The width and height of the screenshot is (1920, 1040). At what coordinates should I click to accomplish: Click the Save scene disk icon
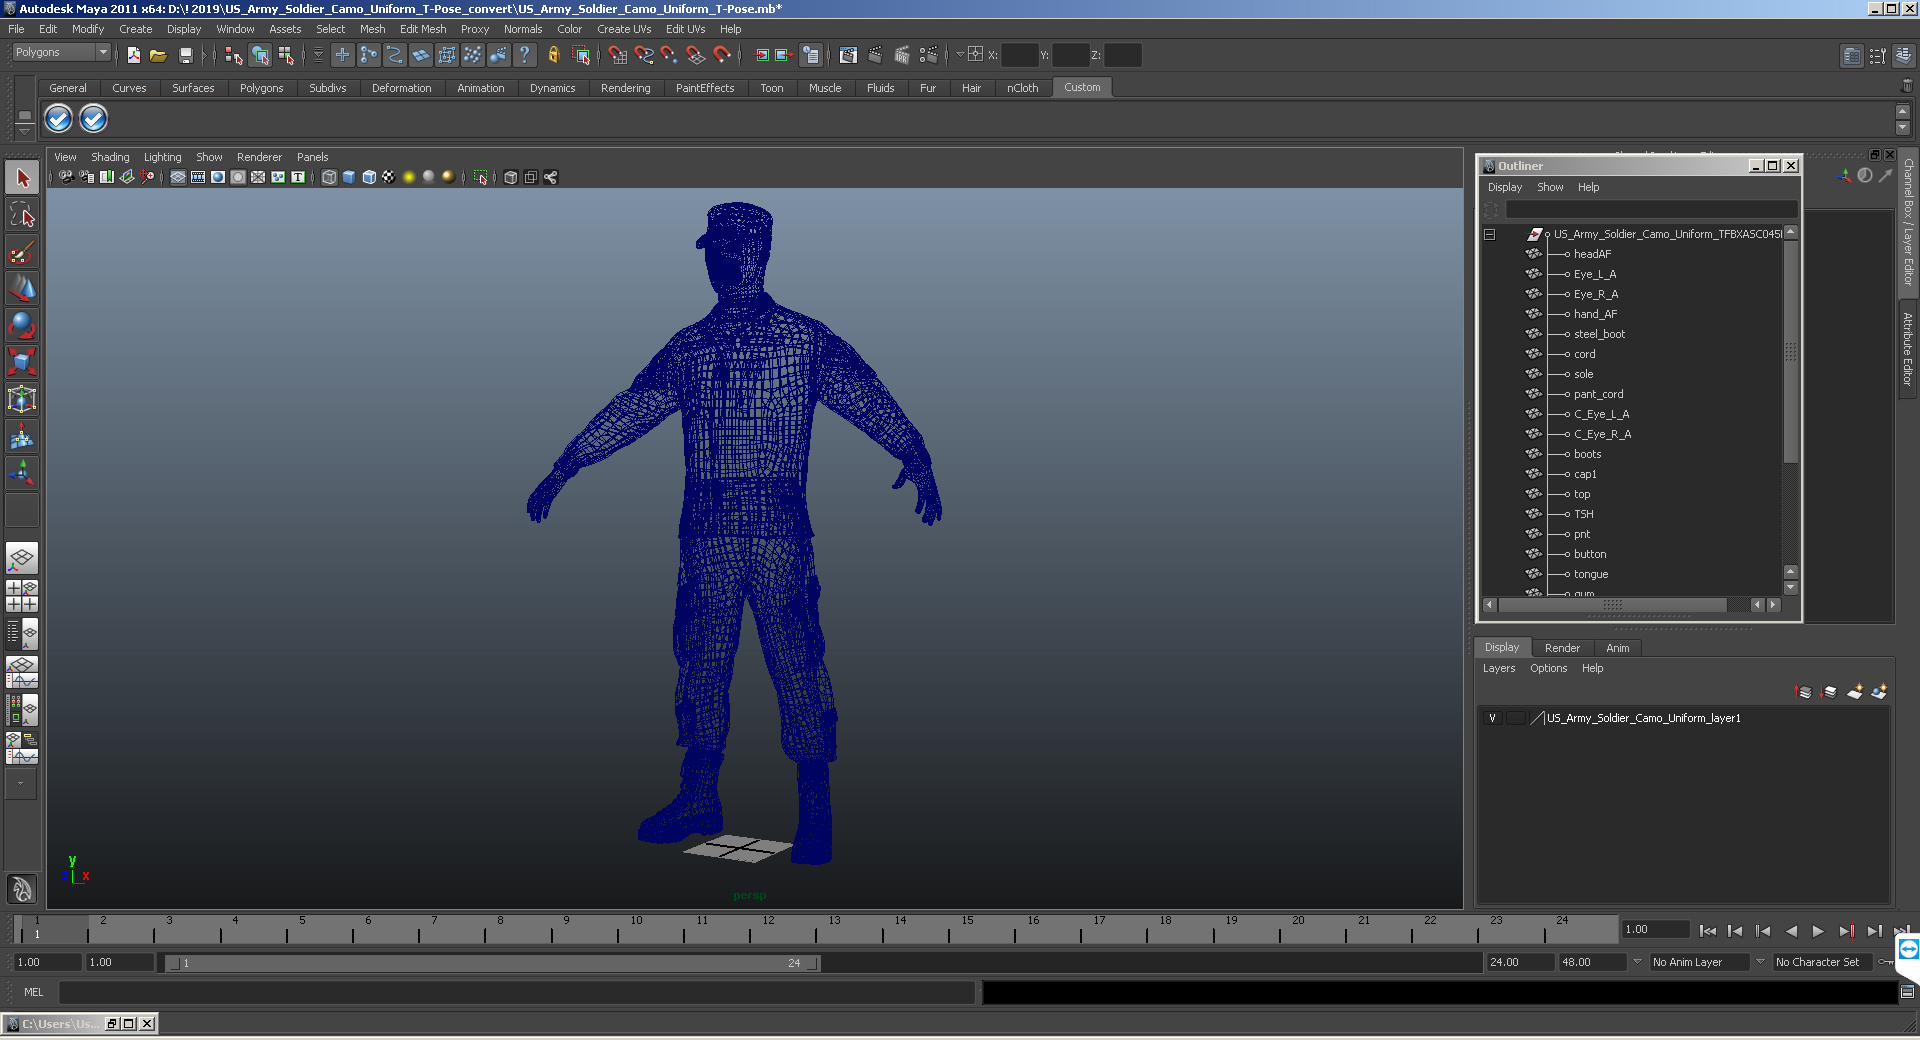click(x=185, y=55)
